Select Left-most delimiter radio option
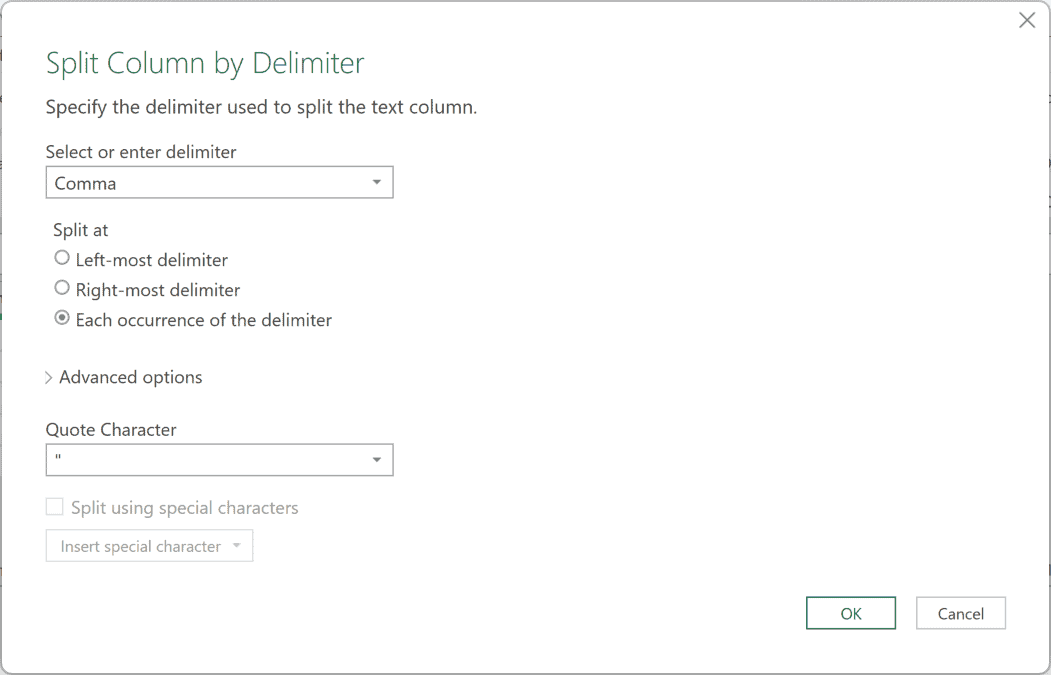Screen dimensions: 1051x675 tap(62, 258)
